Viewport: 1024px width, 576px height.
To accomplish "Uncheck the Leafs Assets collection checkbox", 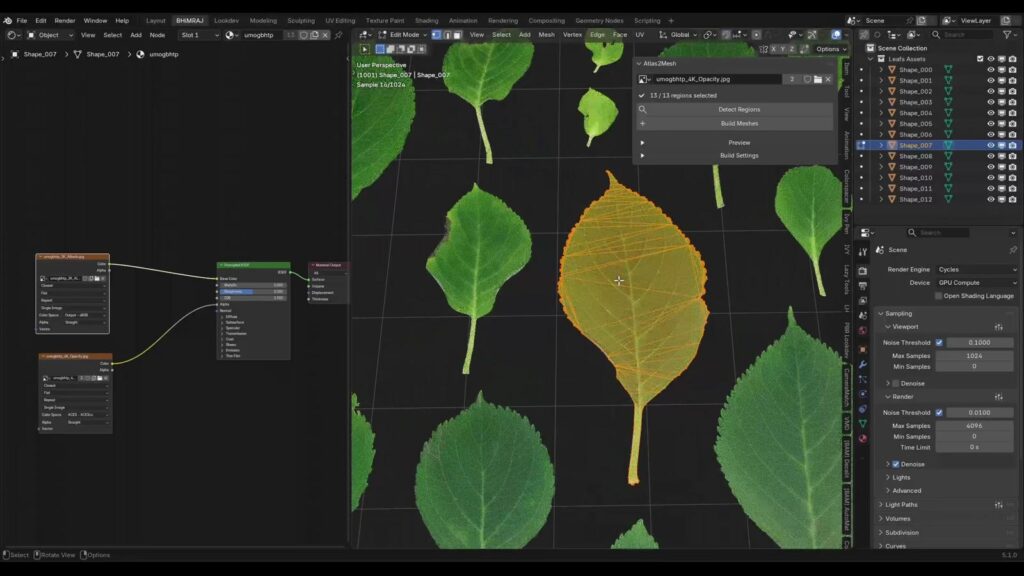I will (x=980, y=59).
